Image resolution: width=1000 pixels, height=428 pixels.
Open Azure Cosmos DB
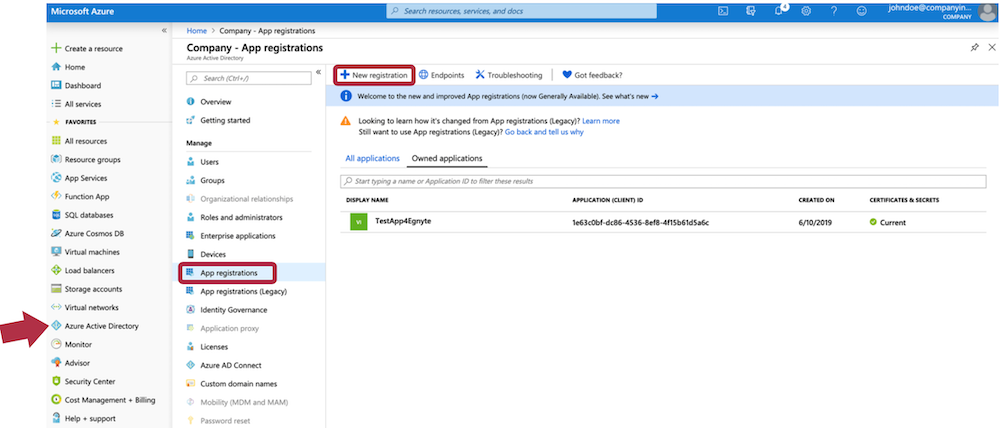point(87,233)
